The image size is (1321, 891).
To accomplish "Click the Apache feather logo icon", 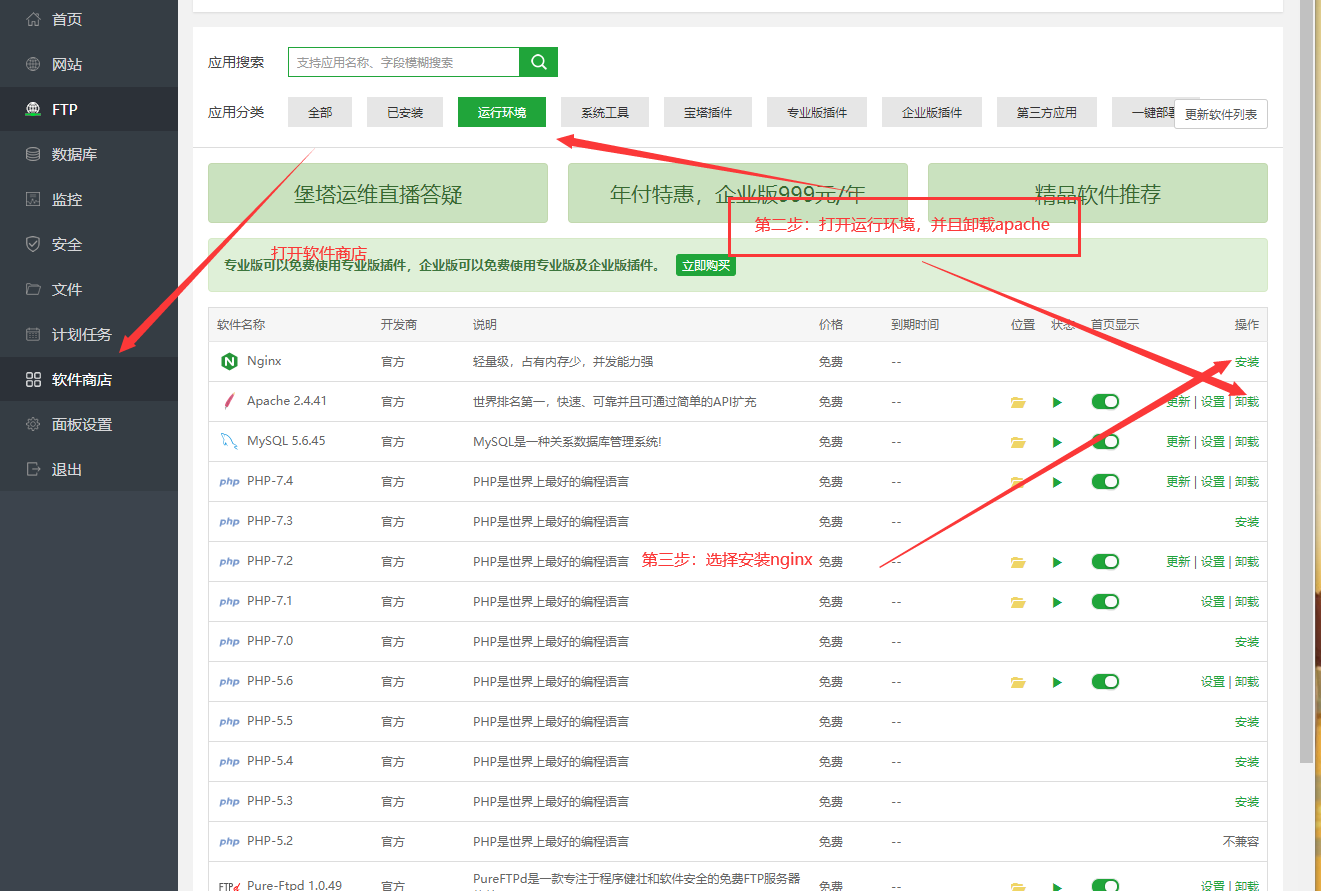I will coord(229,402).
